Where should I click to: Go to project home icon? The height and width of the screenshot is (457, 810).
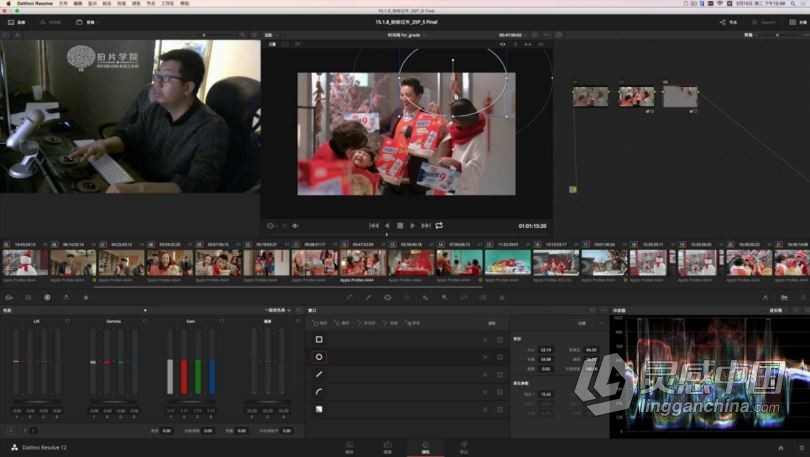(x=781, y=448)
